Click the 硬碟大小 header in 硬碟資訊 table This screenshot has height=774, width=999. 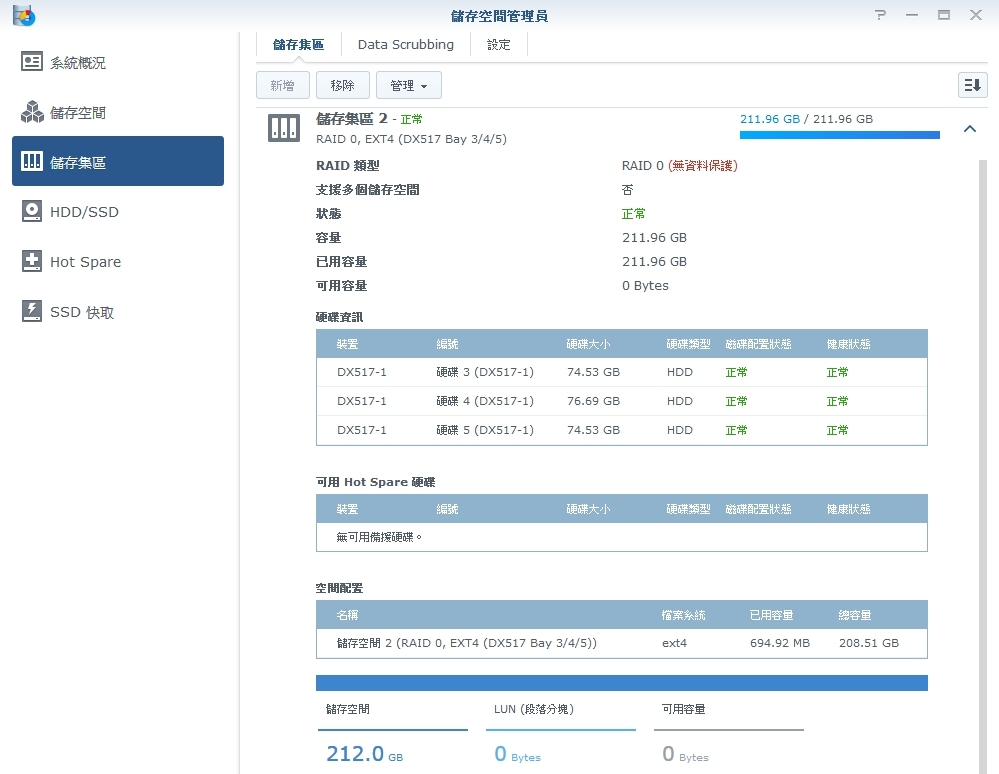pyautogui.click(x=588, y=344)
